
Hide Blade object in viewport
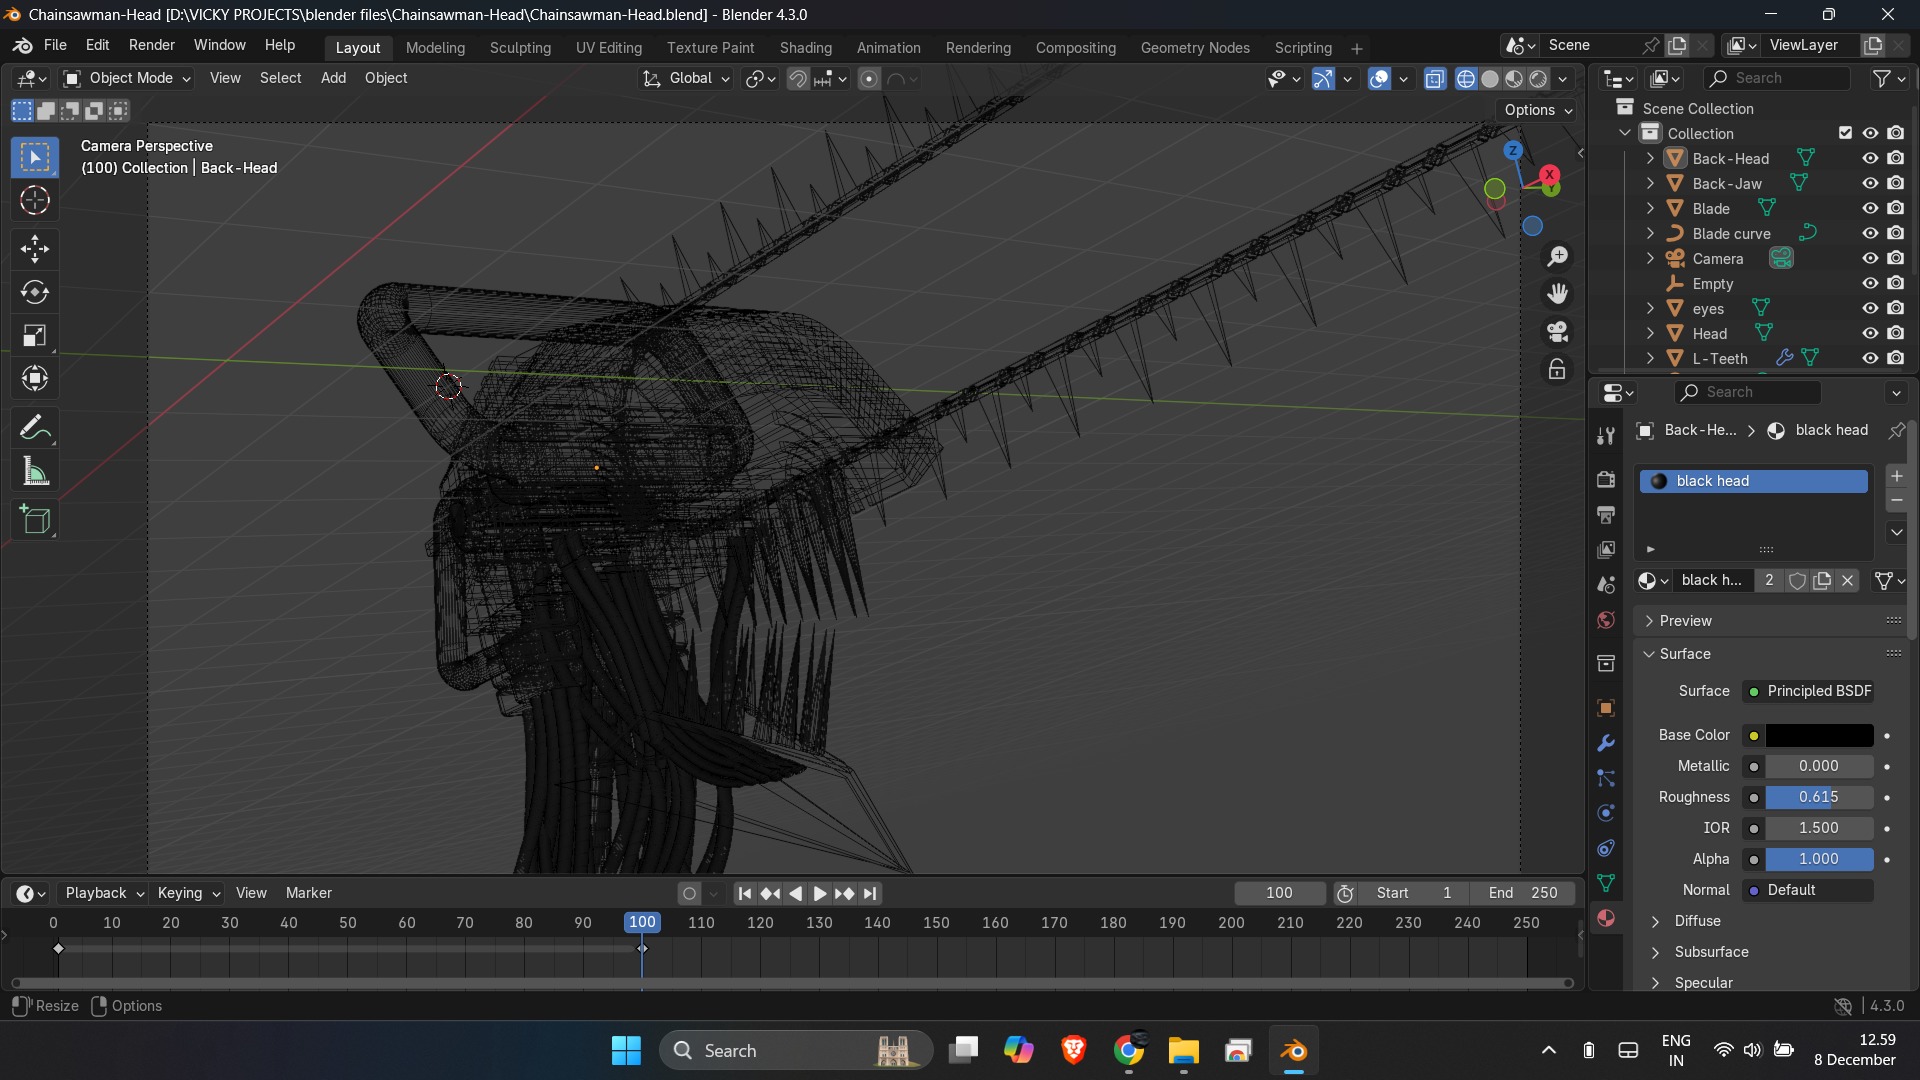(1870, 208)
